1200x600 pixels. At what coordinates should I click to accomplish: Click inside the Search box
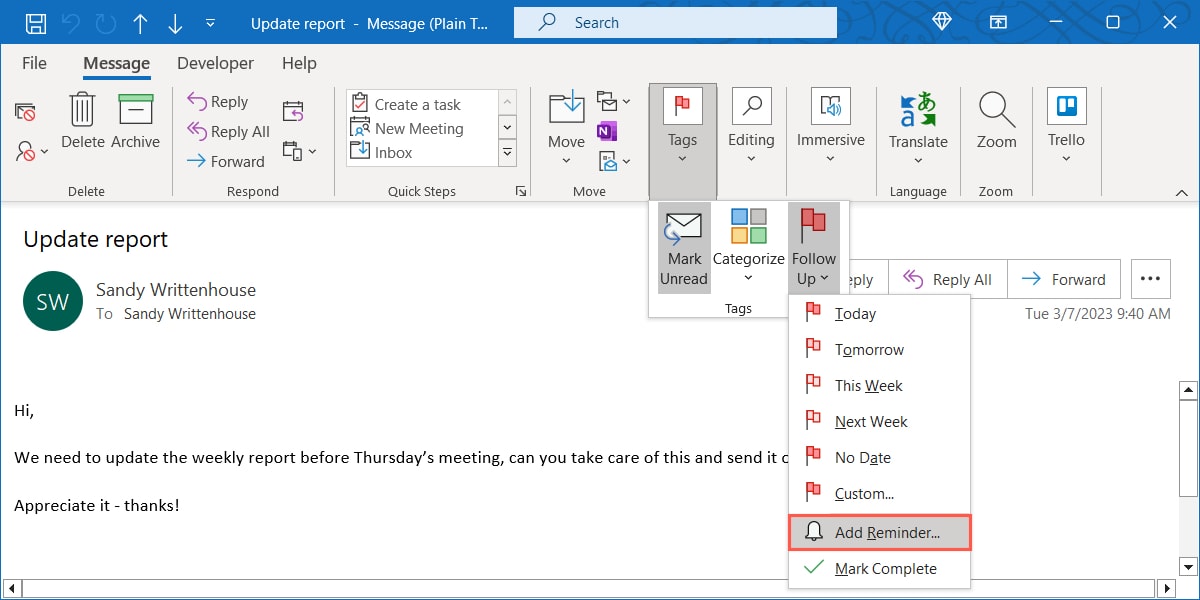point(674,22)
